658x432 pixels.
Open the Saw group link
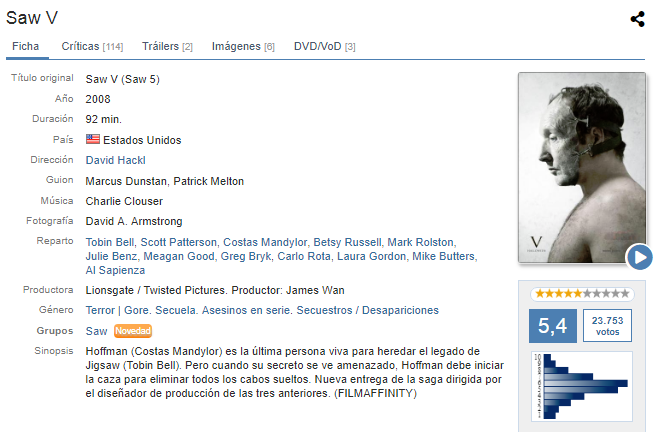click(x=97, y=331)
